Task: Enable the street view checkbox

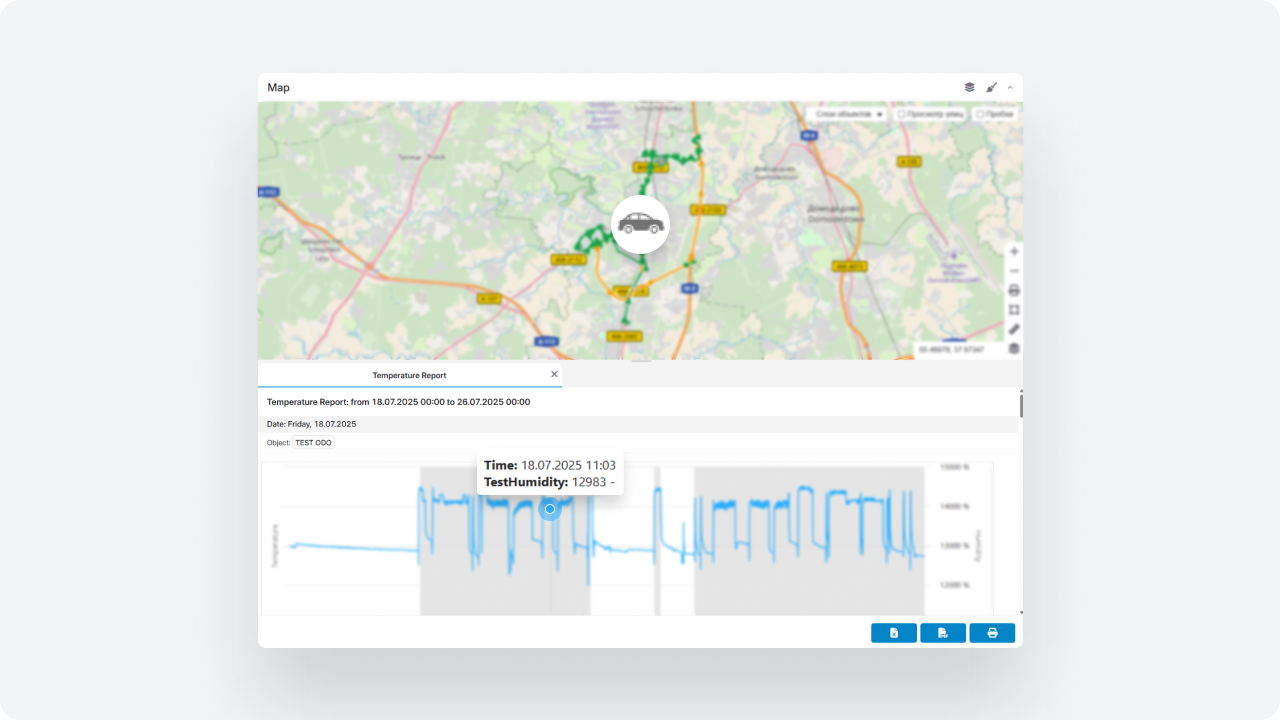Action: [902, 114]
